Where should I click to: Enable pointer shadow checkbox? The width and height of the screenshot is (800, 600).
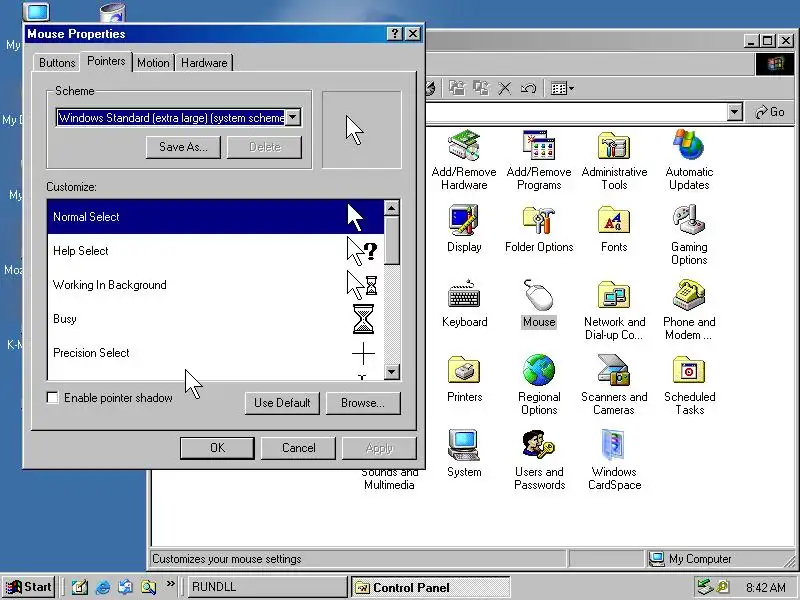pyautogui.click(x=53, y=397)
